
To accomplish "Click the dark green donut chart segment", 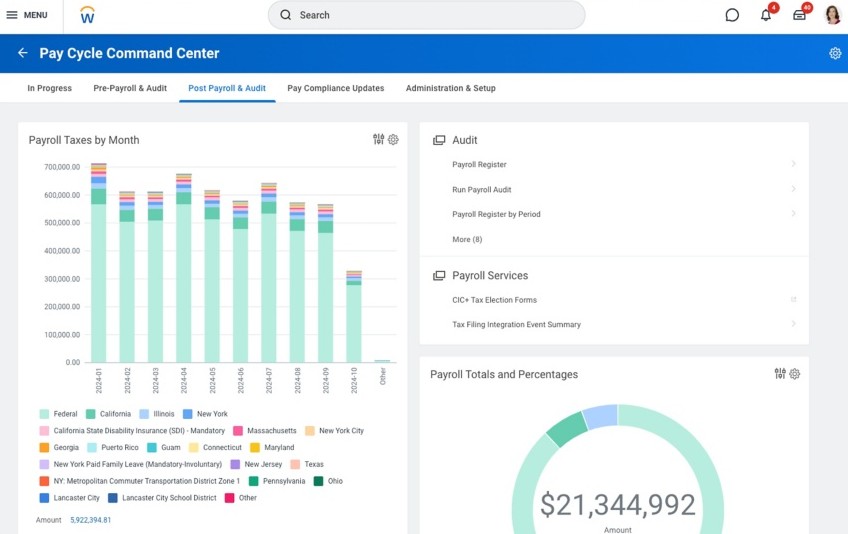I will (x=566, y=428).
